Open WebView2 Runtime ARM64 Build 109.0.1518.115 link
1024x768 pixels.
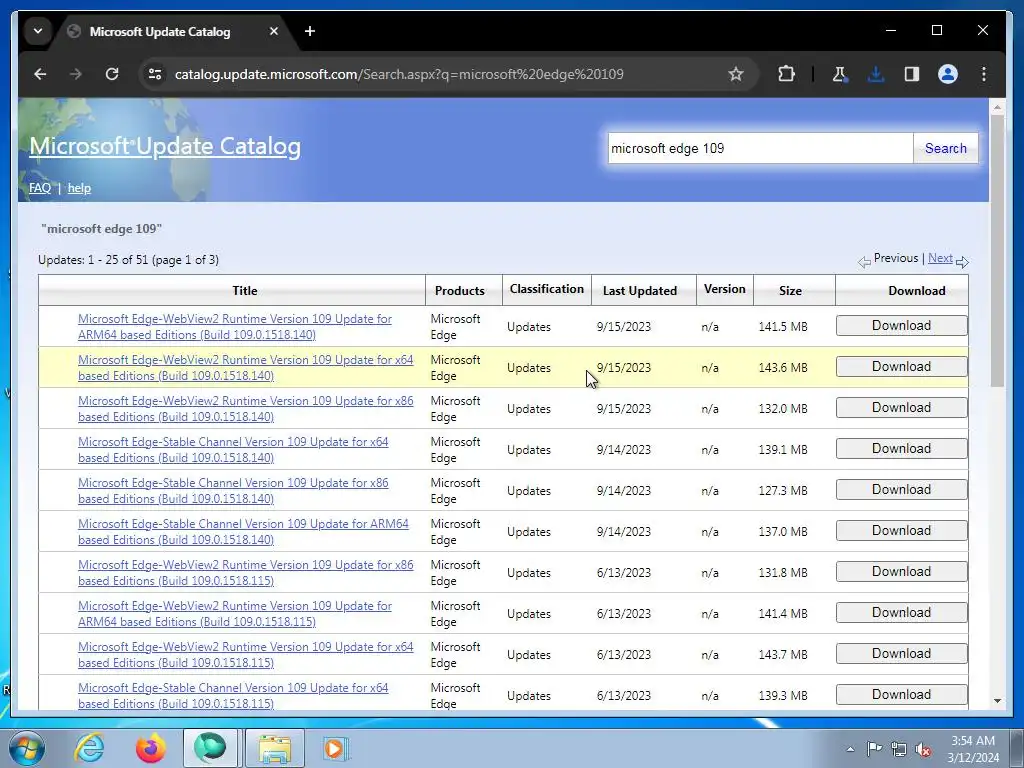coord(234,614)
